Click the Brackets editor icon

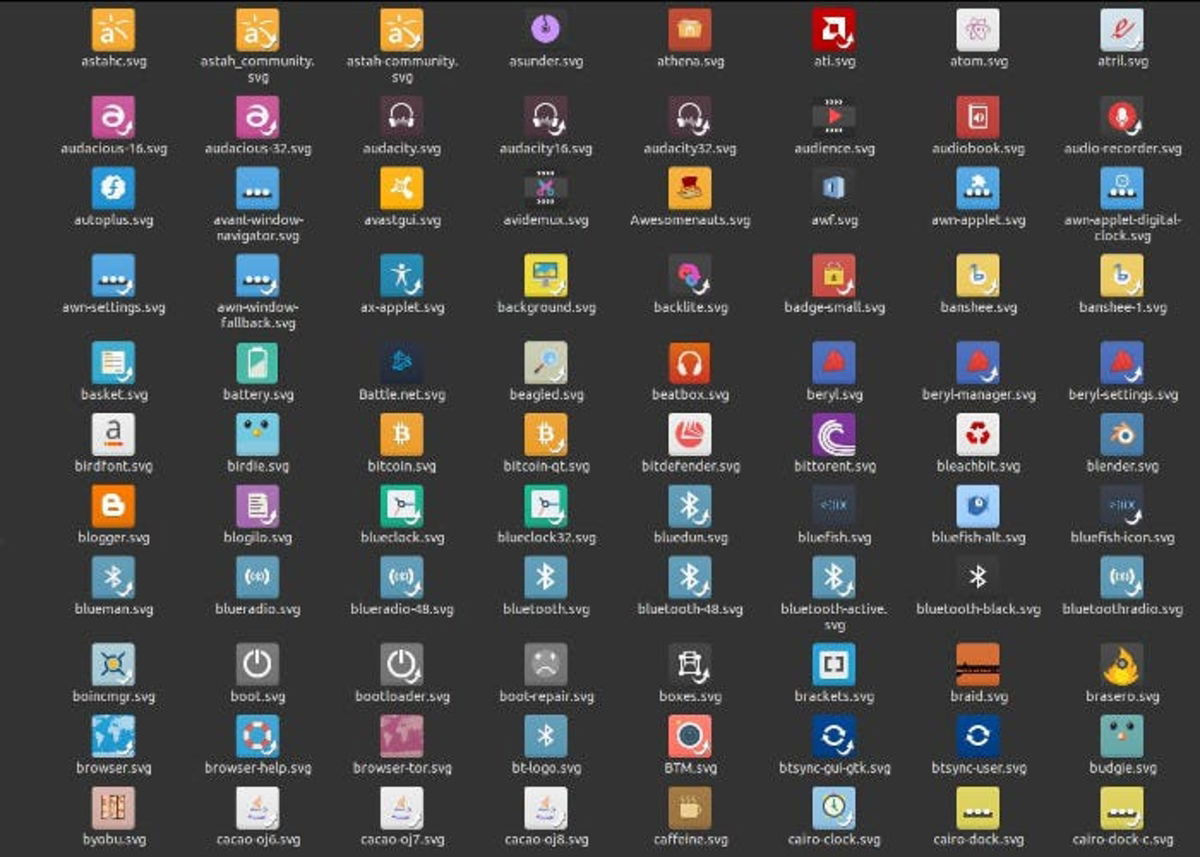coord(833,664)
